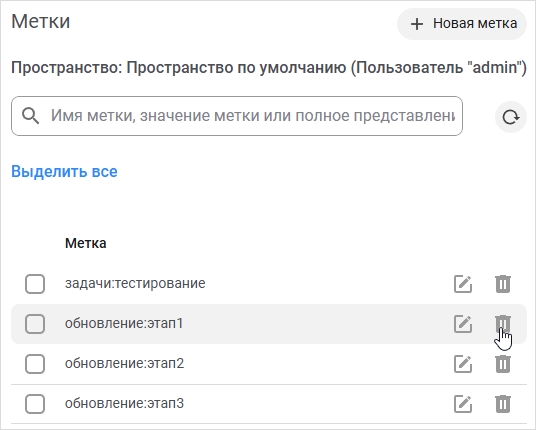
Task: Select the обновление:этап2 row text
Action: [x=124, y=363]
